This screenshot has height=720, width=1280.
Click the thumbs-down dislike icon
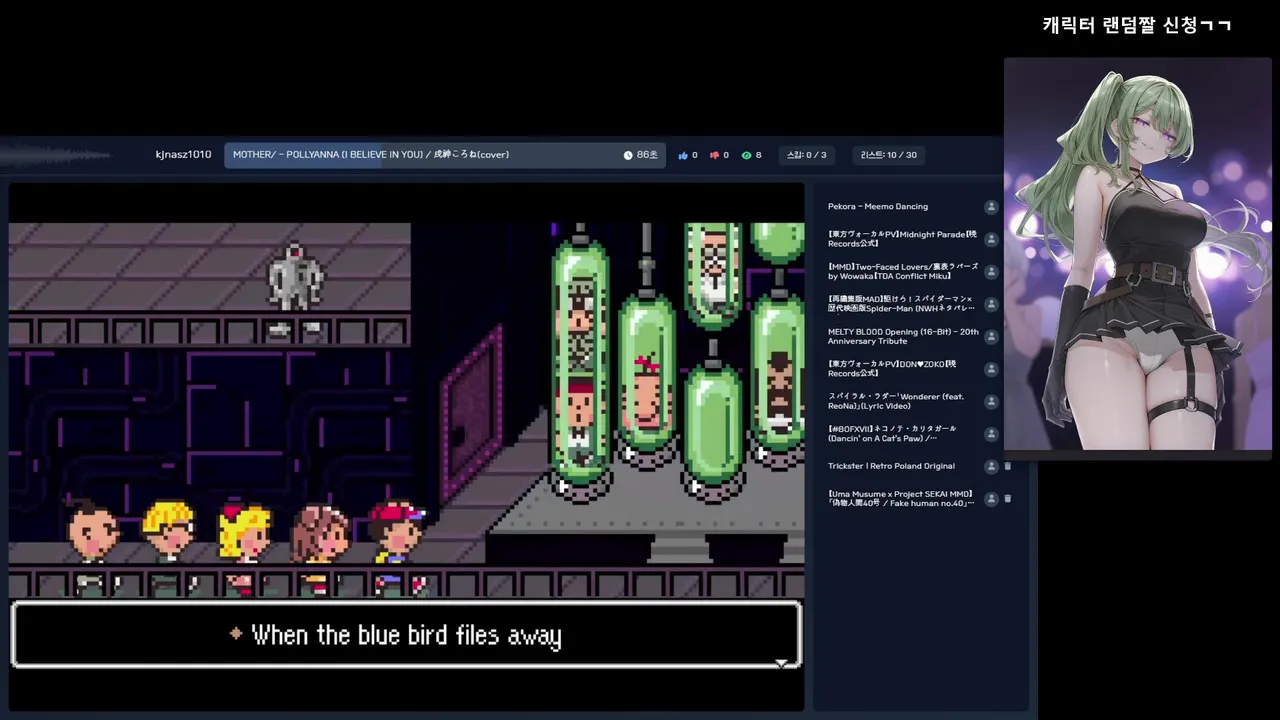tap(714, 155)
